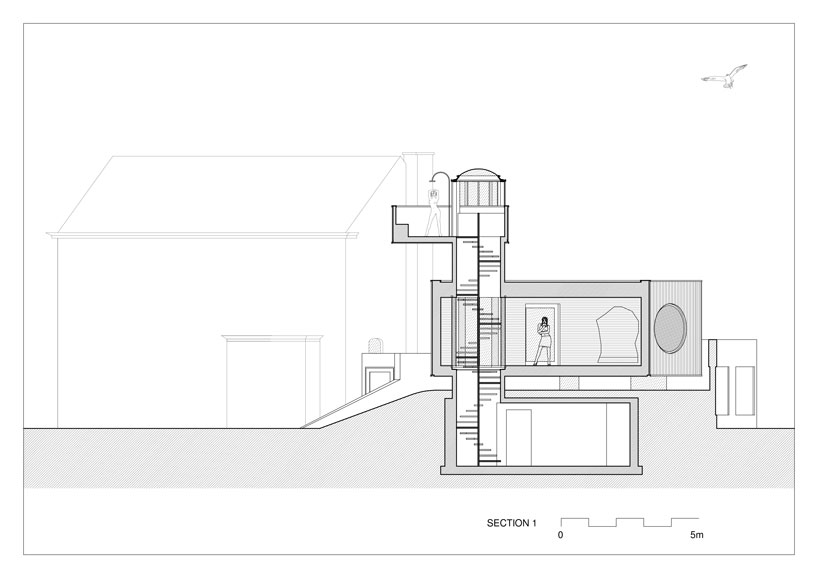Click the "SECTION 1" label

511,523
